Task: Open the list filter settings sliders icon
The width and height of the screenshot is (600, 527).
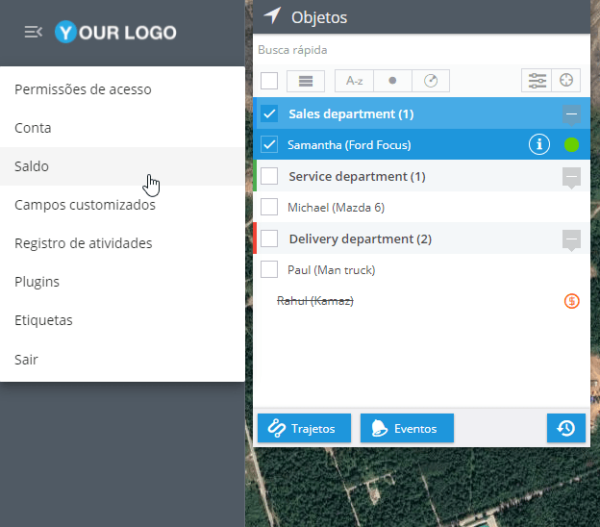Action: 536,80
